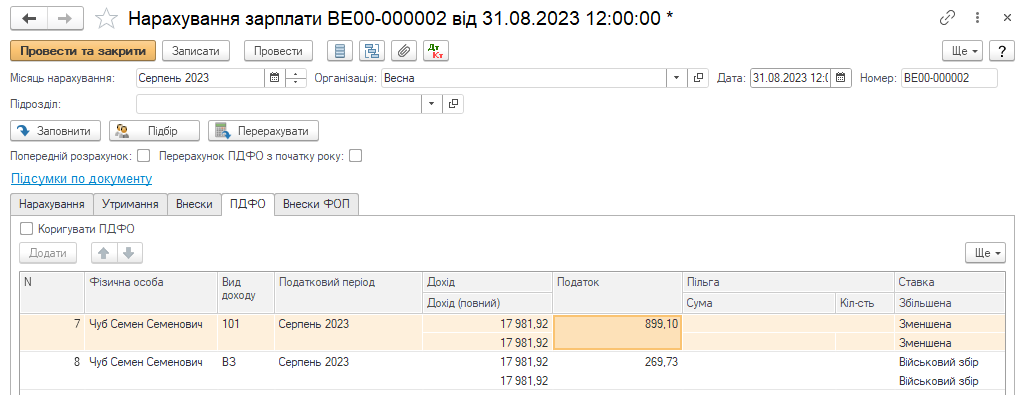Image resolution: width=1017 pixels, height=395 pixels.
Task: Toggle Перерахунок ПДФО з початку року
Action: pos(355,156)
